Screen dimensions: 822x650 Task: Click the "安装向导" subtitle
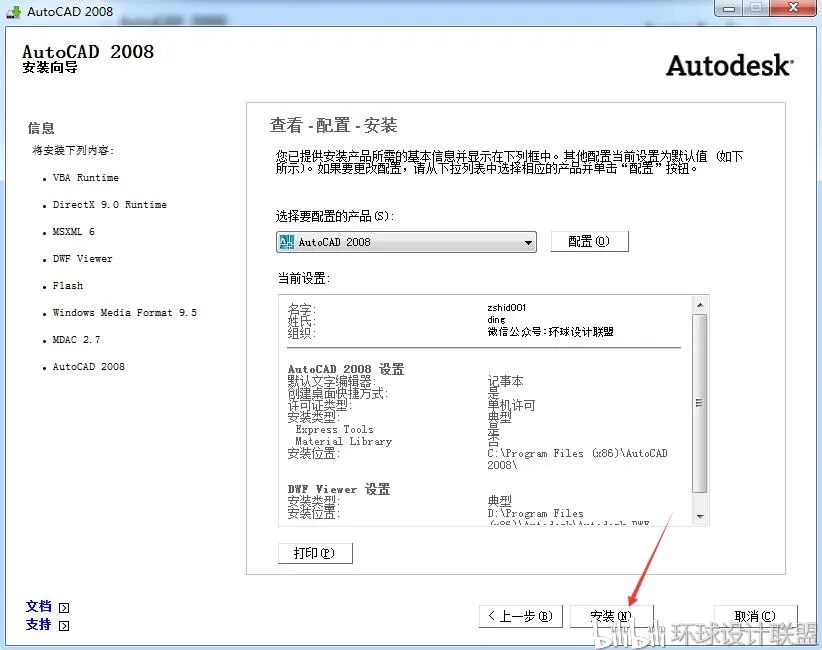(x=50, y=68)
